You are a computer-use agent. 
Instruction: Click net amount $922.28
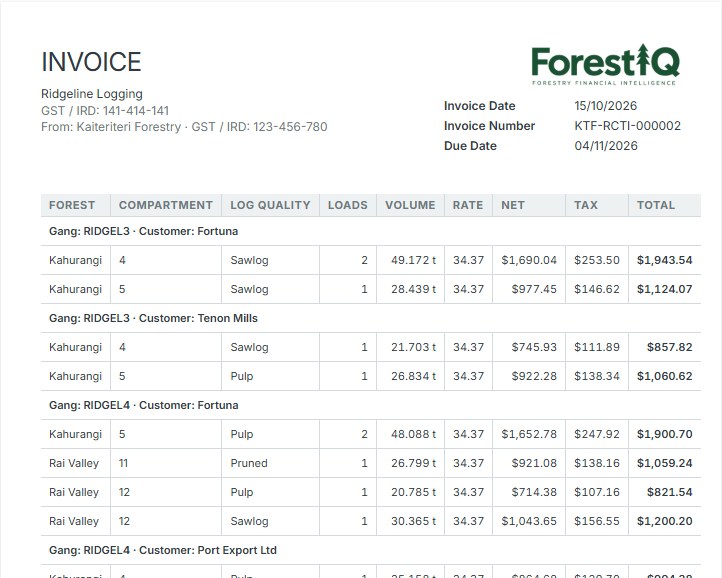(534, 376)
